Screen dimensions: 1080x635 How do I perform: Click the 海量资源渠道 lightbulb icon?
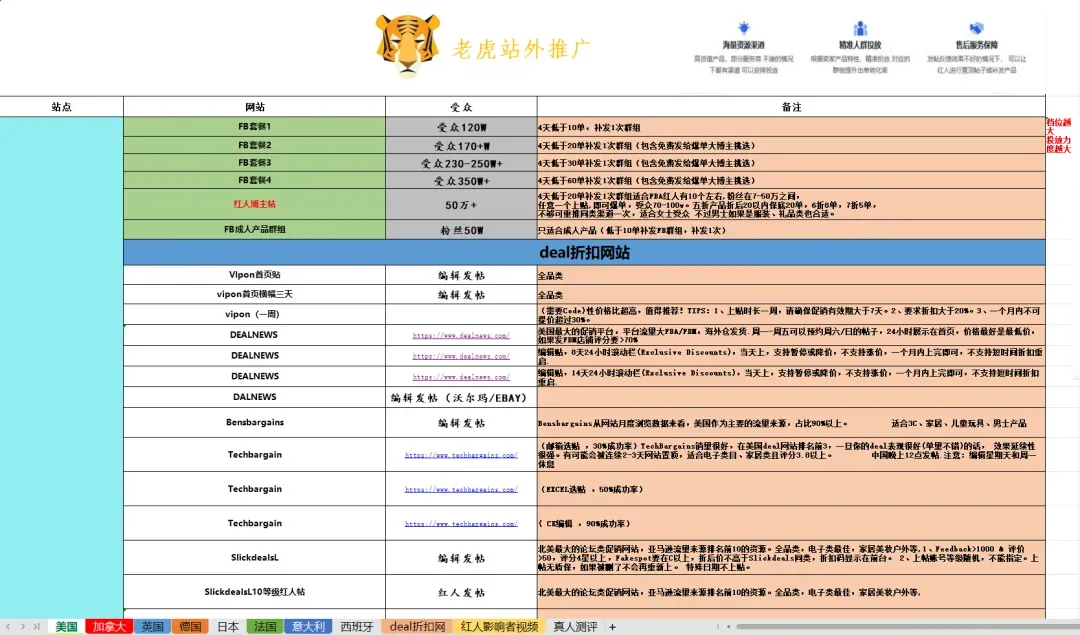pos(744,28)
